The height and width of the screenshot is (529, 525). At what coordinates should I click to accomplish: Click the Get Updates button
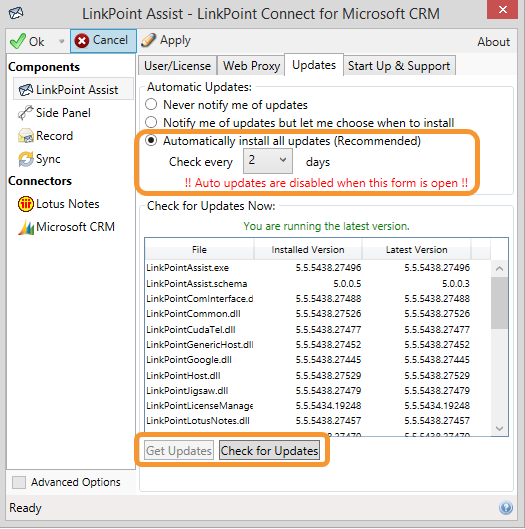pyautogui.click(x=179, y=450)
